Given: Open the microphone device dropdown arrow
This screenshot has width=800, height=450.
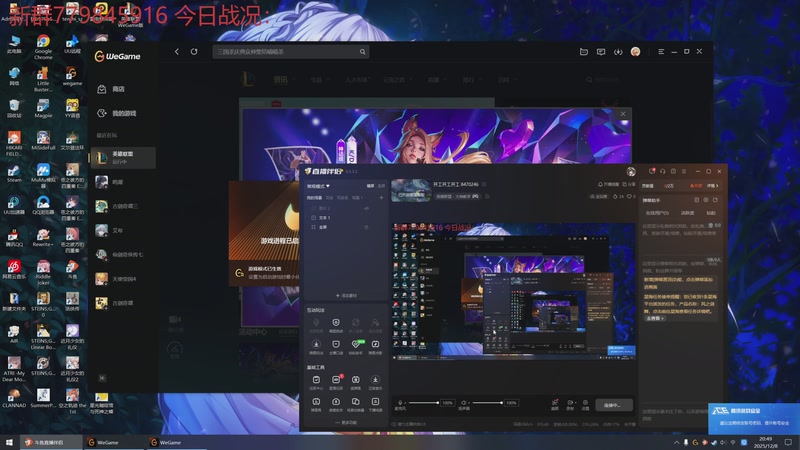Looking at the screenshot, I should pyautogui.click(x=406, y=403).
